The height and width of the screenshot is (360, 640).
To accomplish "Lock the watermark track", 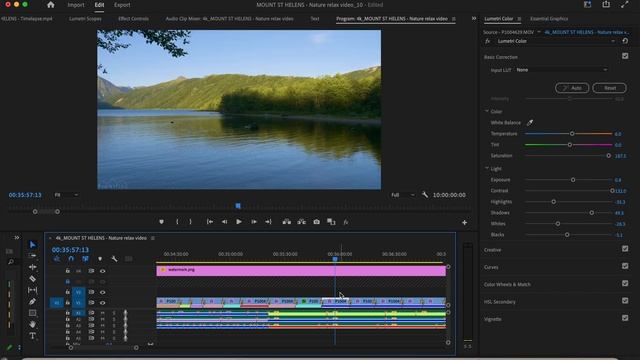I will click(67, 271).
